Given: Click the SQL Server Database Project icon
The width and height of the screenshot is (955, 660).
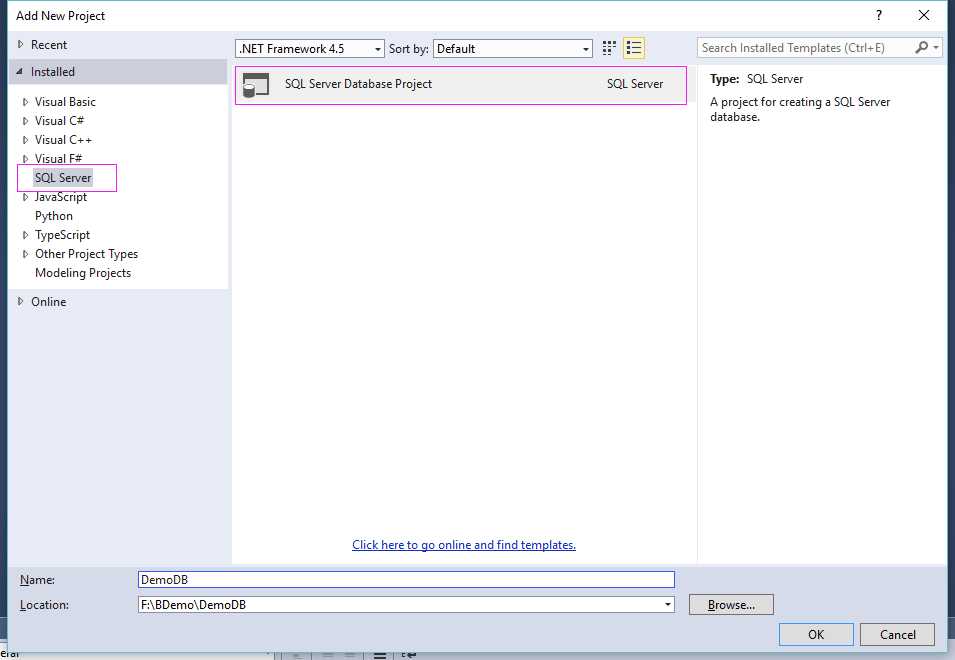Looking at the screenshot, I should point(256,85).
